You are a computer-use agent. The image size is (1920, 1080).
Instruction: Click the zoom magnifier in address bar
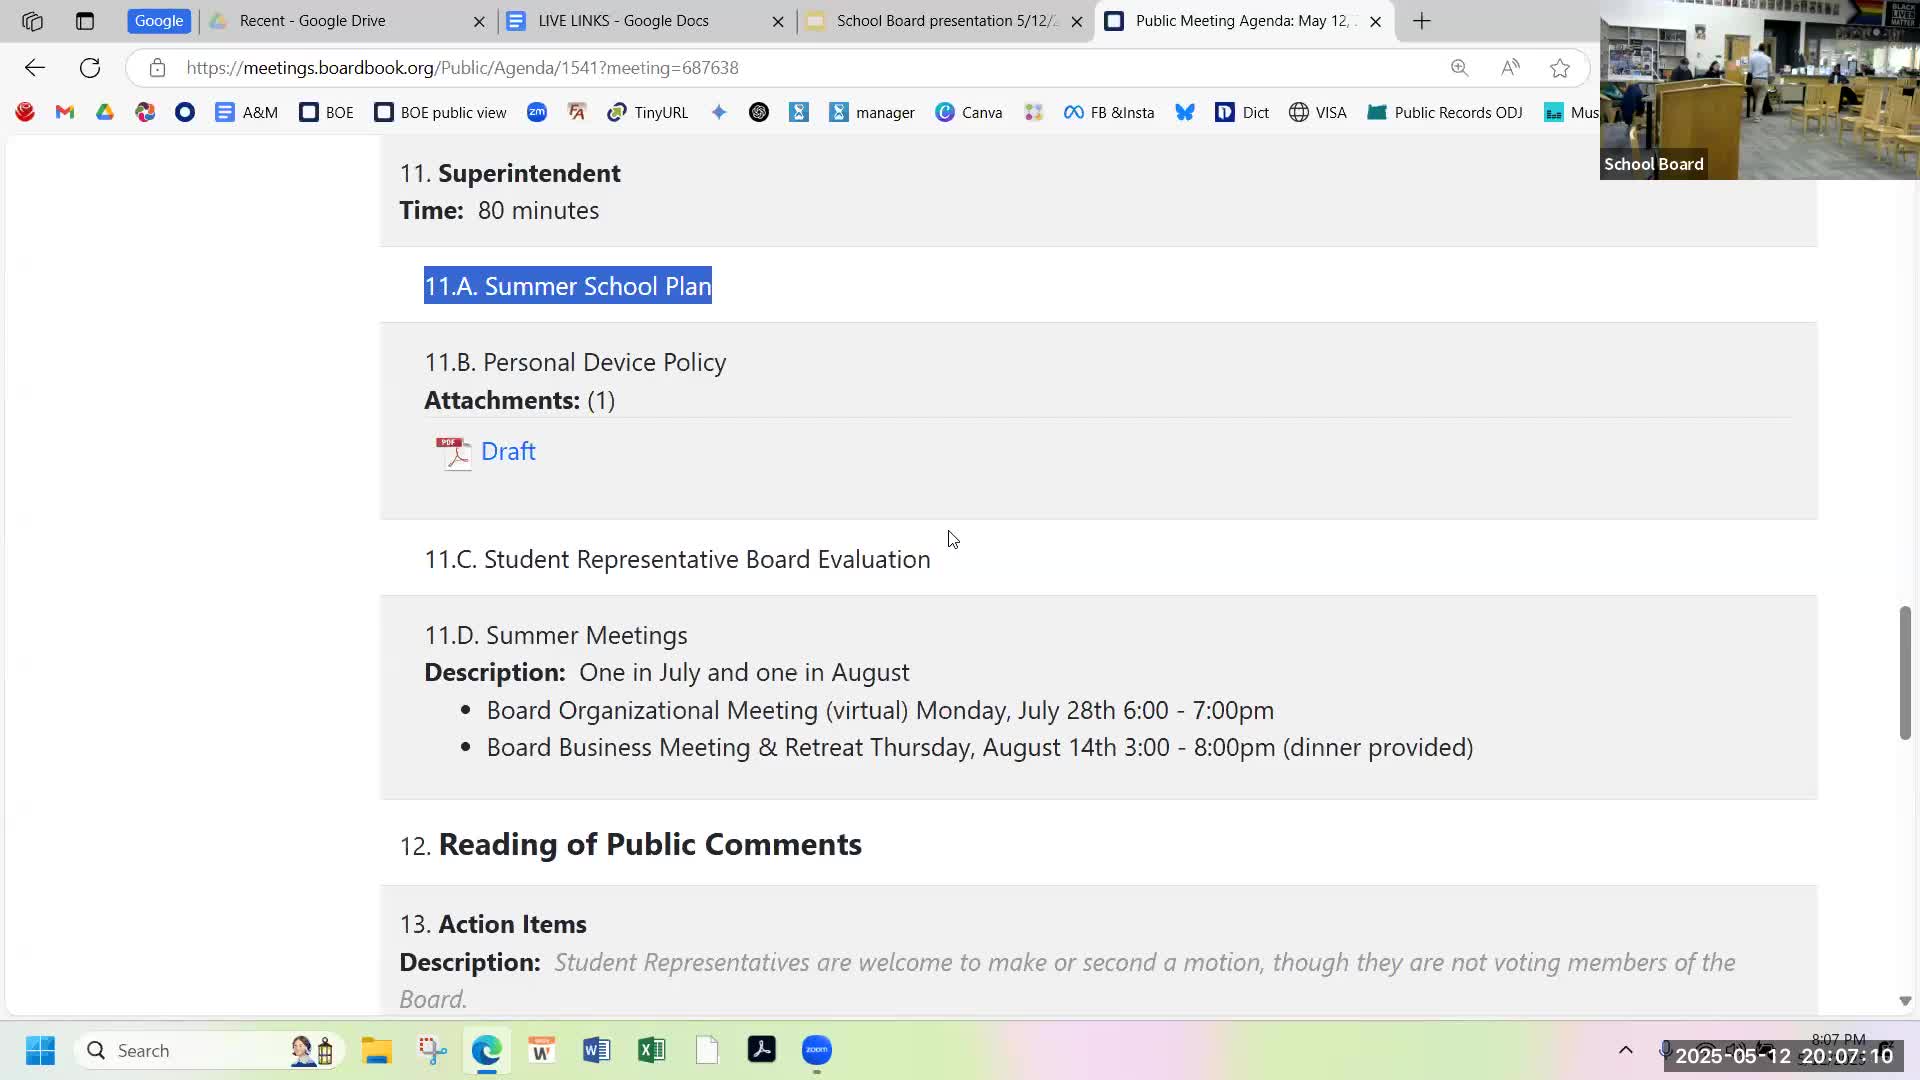click(1459, 68)
